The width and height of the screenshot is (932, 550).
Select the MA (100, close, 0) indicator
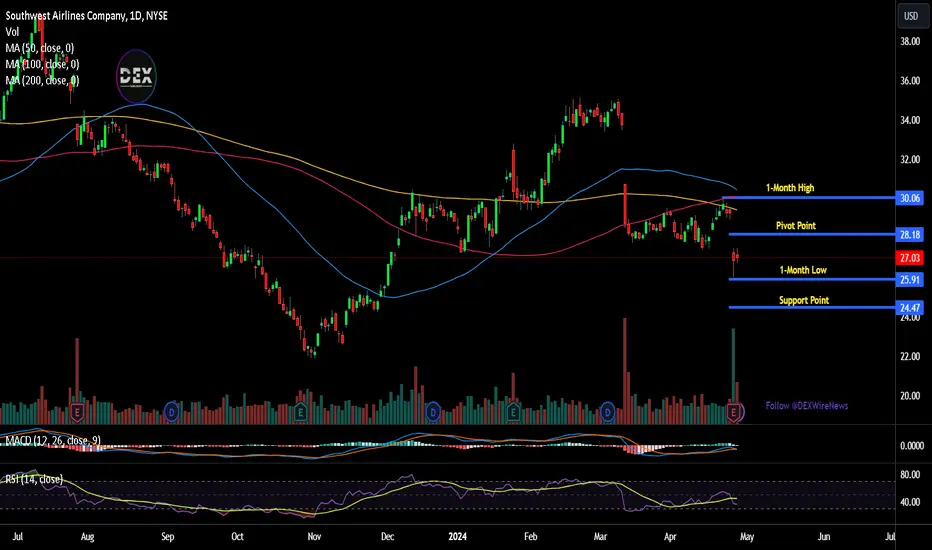pos(42,64)
